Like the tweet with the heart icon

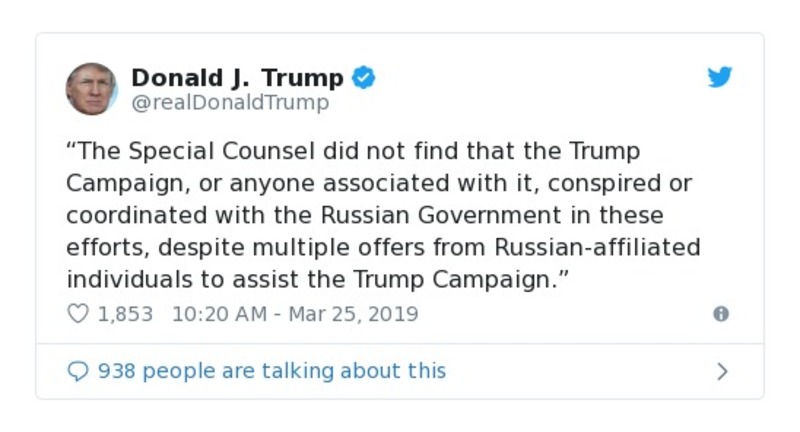click(78, 314)
